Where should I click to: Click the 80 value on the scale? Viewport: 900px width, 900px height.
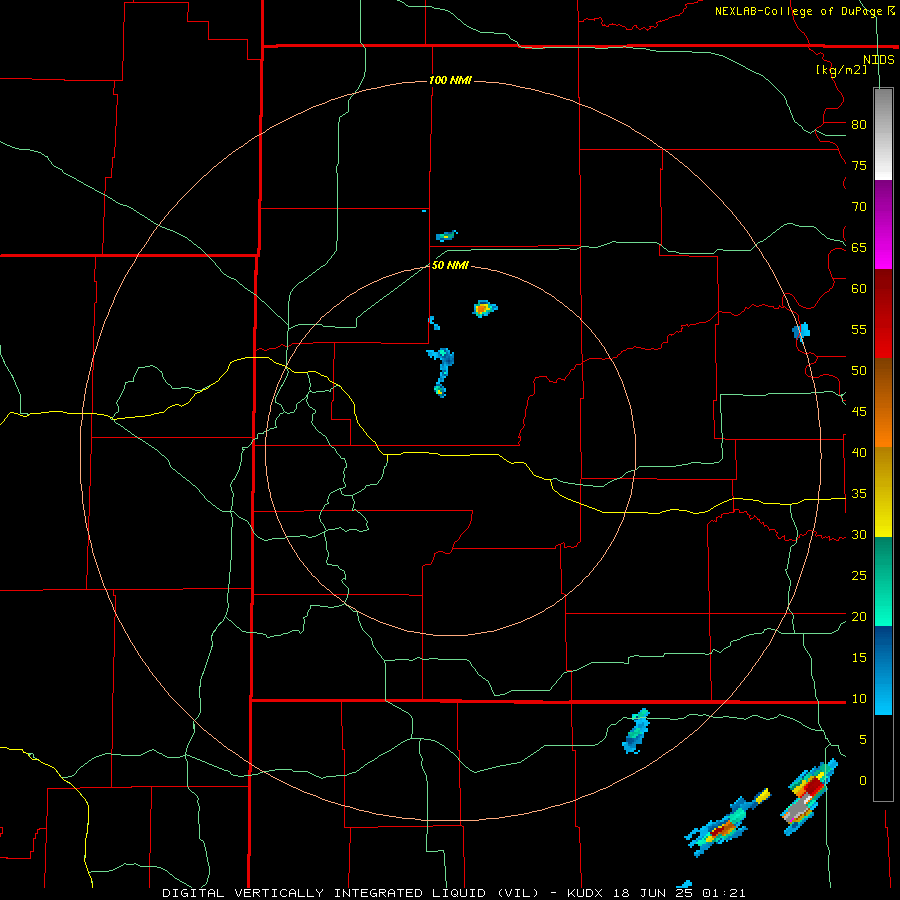click(859, 125)
